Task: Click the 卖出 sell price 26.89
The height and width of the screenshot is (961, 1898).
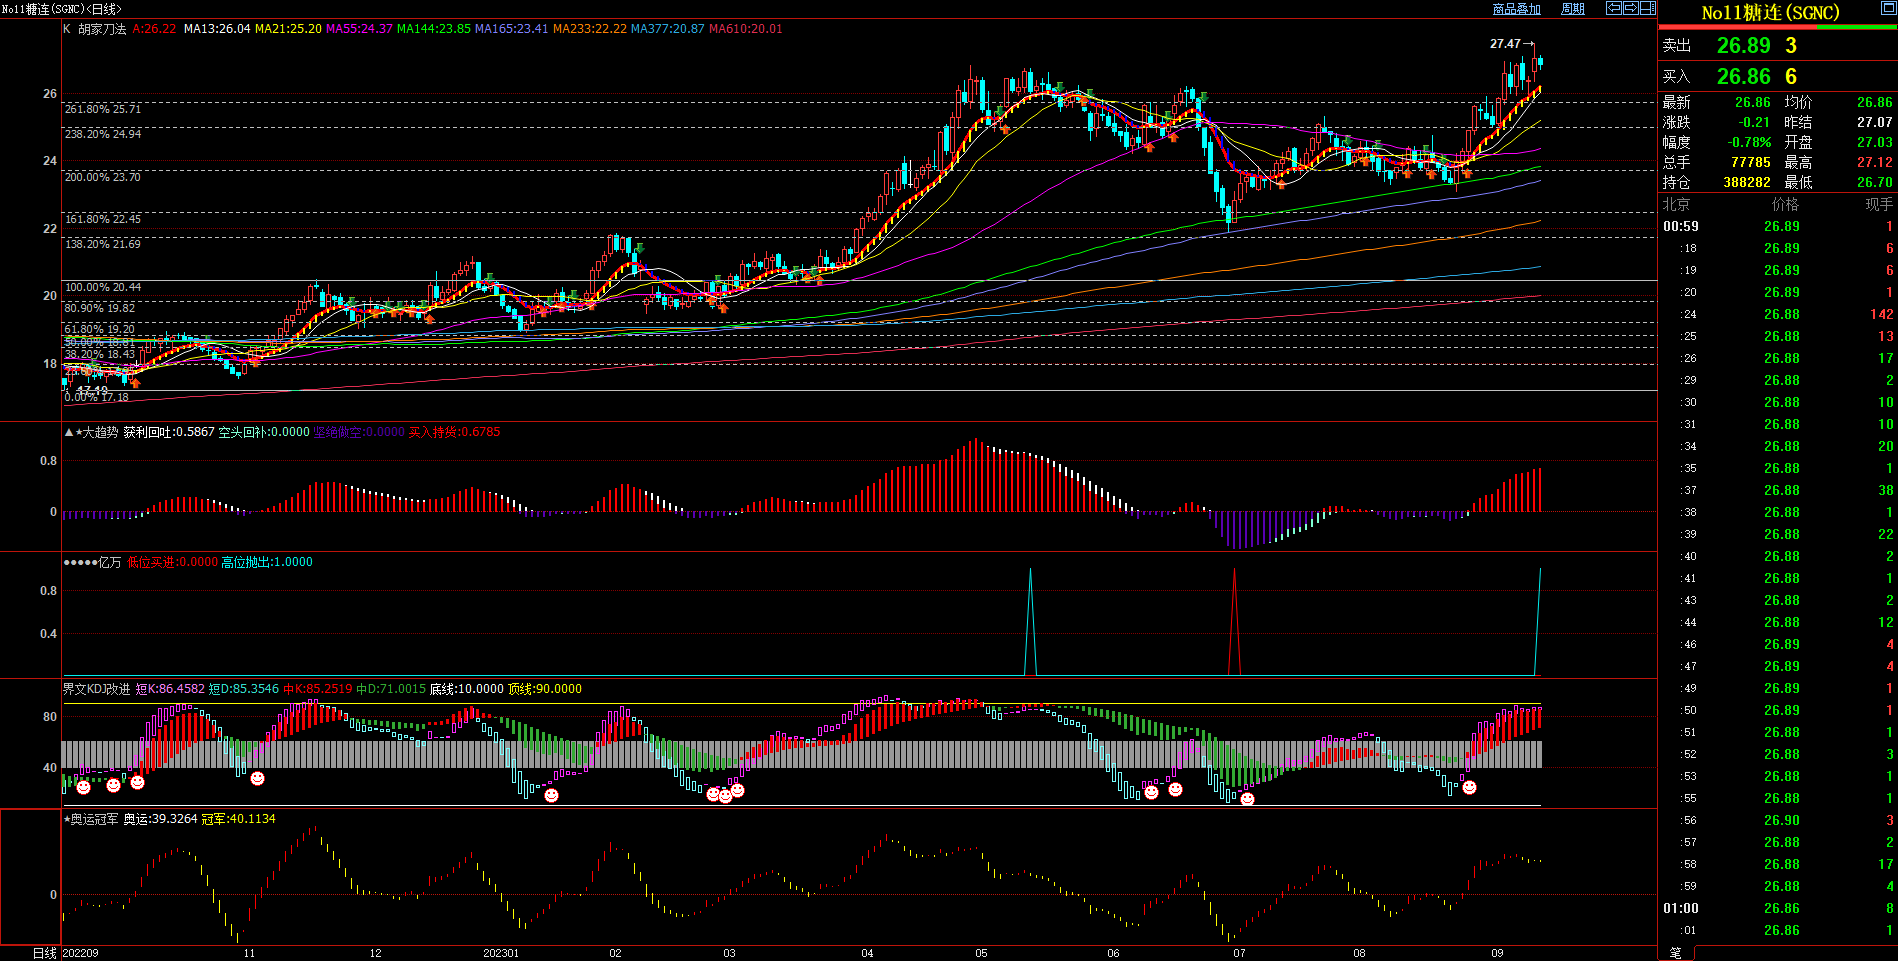Action: [x=1743, y=46]
